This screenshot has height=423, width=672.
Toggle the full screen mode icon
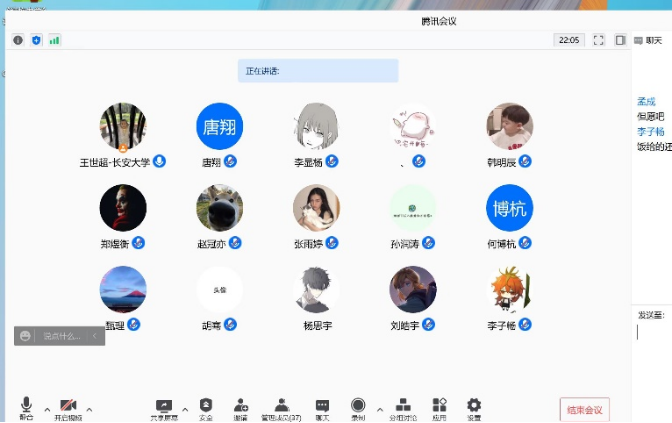(598, 40)
